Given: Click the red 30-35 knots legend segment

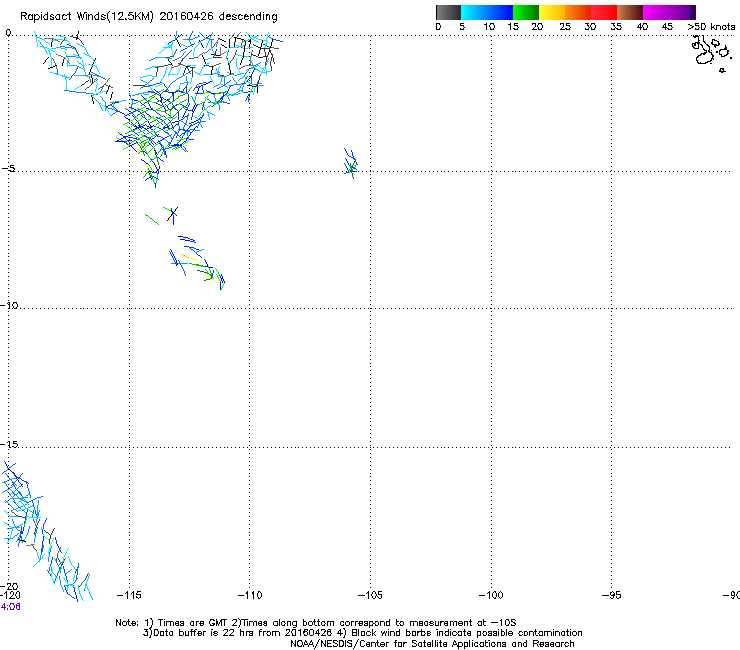Looking at the screenshot, I should tap(604, 12).
